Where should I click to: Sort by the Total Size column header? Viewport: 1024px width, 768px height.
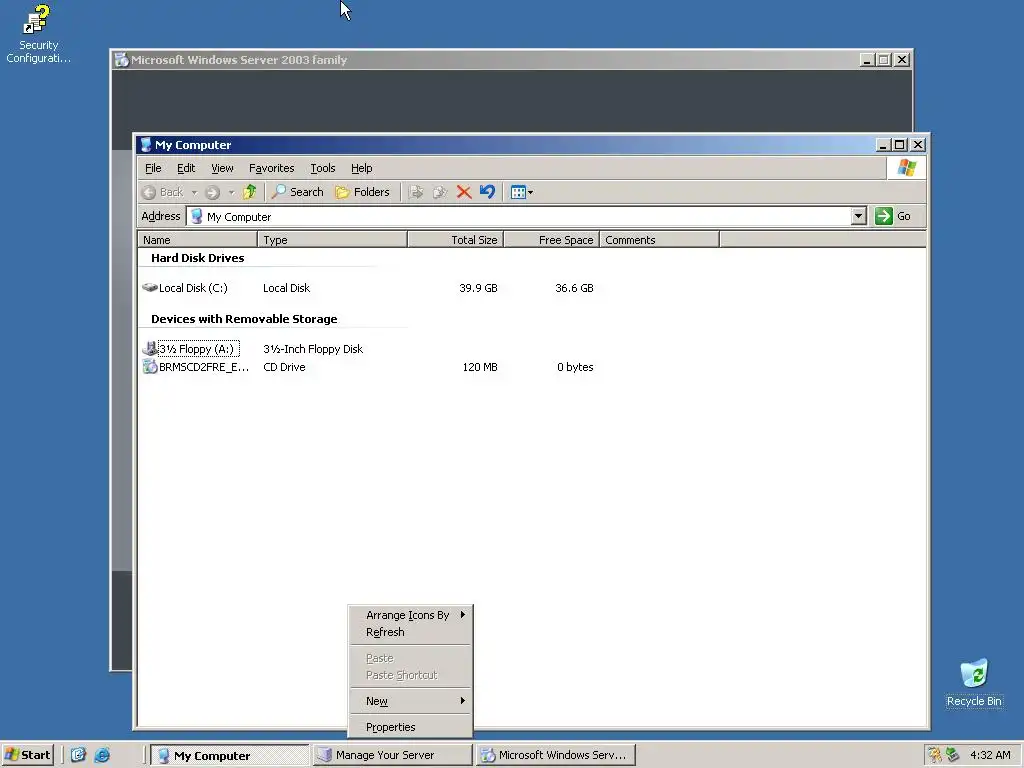point(455,240)
